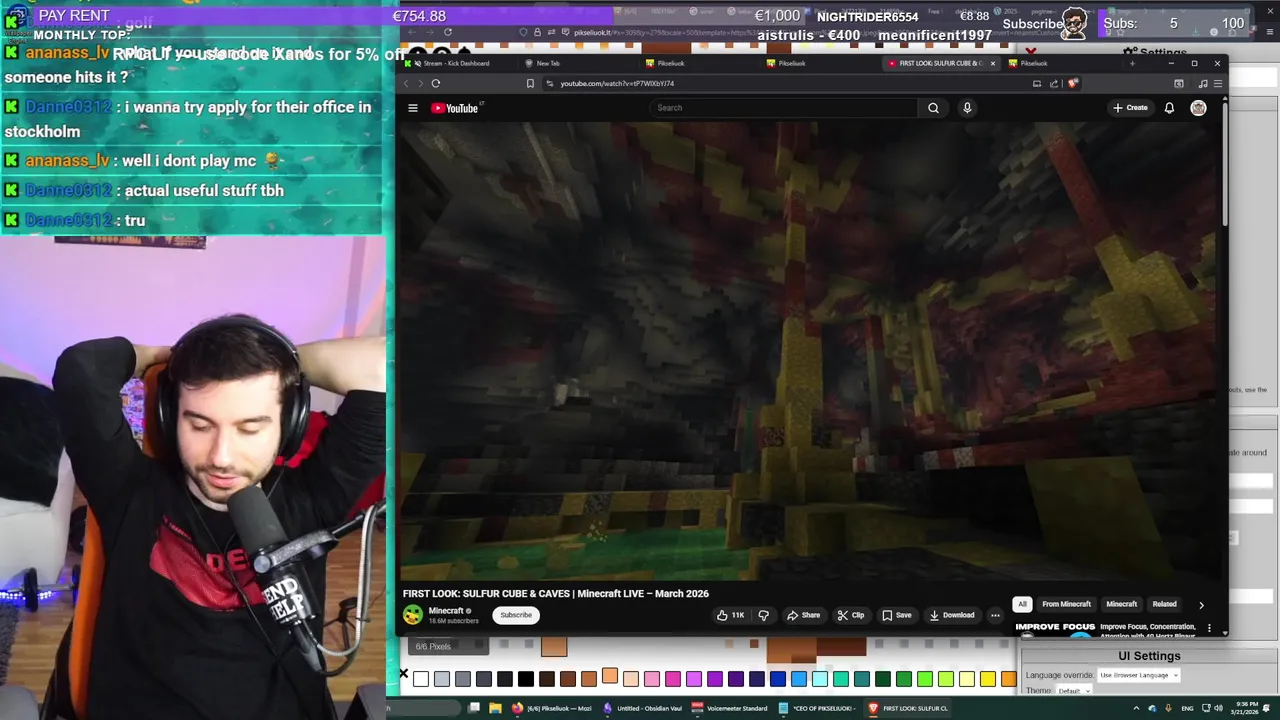Screen dimensions: 1280x720
Task: Show more video actions with three dots
Action: click(x=995, y=615)
